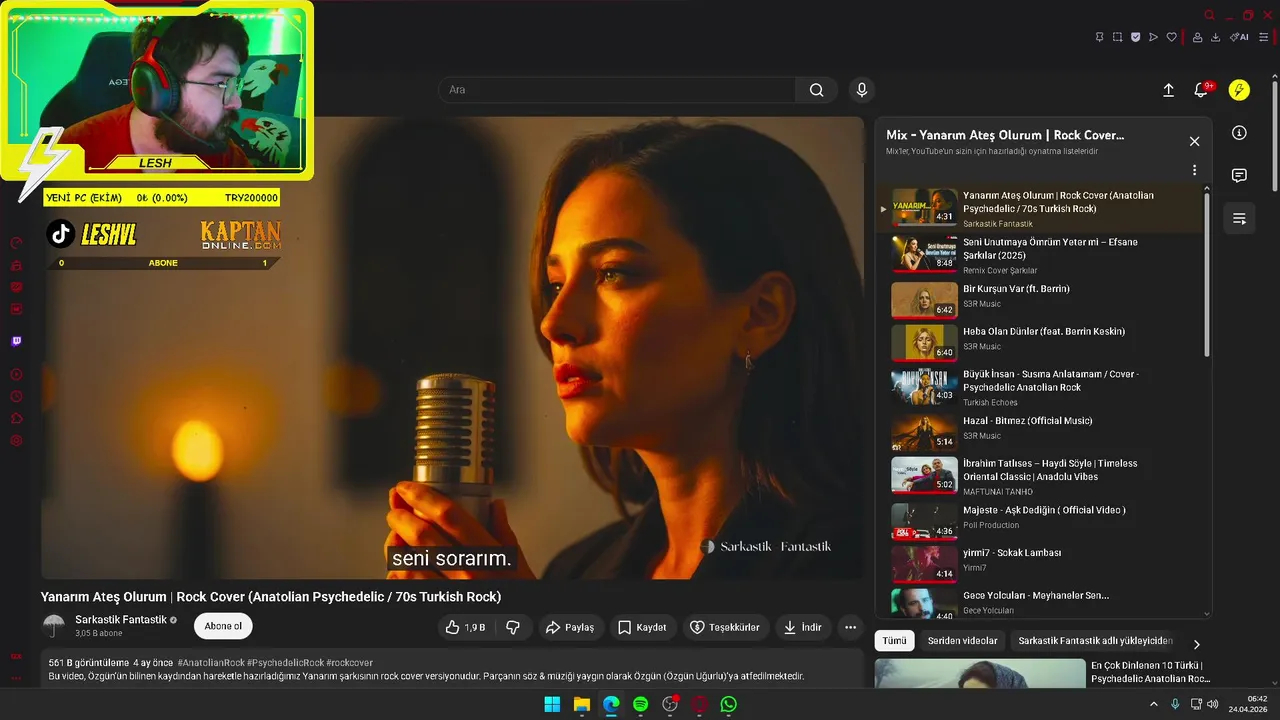Take a snapshot with the dashed-square icon
Image resolution: width=1280 pixels, height=720 pixels.
(x=1118, y=37)
